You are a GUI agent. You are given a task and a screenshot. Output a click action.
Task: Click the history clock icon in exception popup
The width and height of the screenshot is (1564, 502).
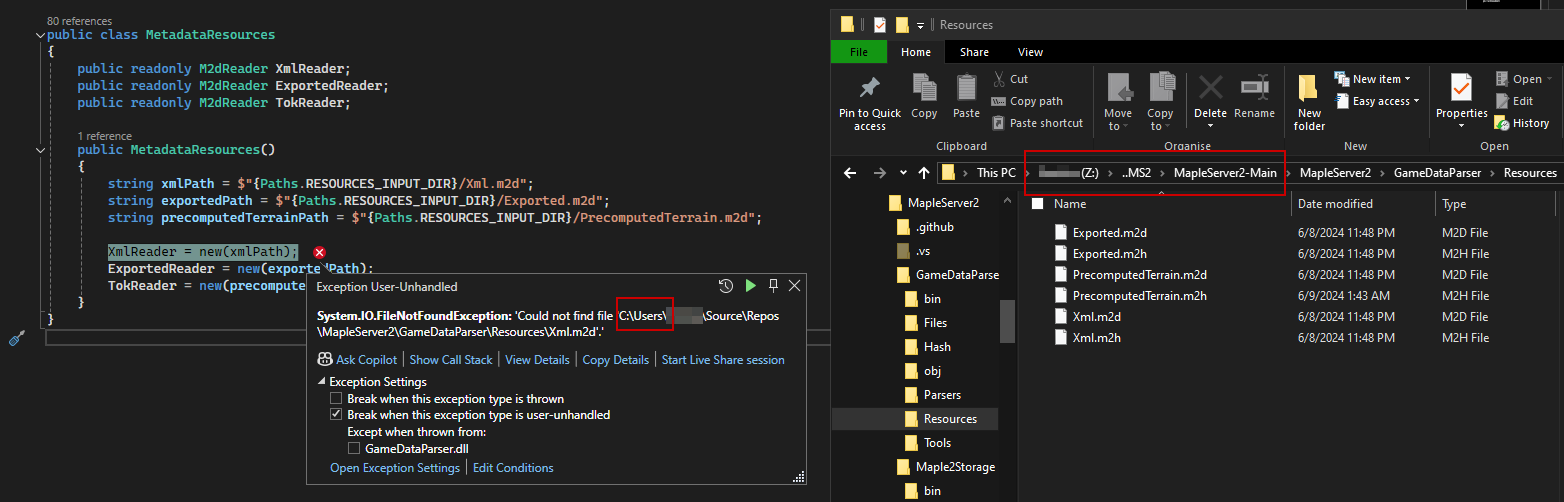727,286
